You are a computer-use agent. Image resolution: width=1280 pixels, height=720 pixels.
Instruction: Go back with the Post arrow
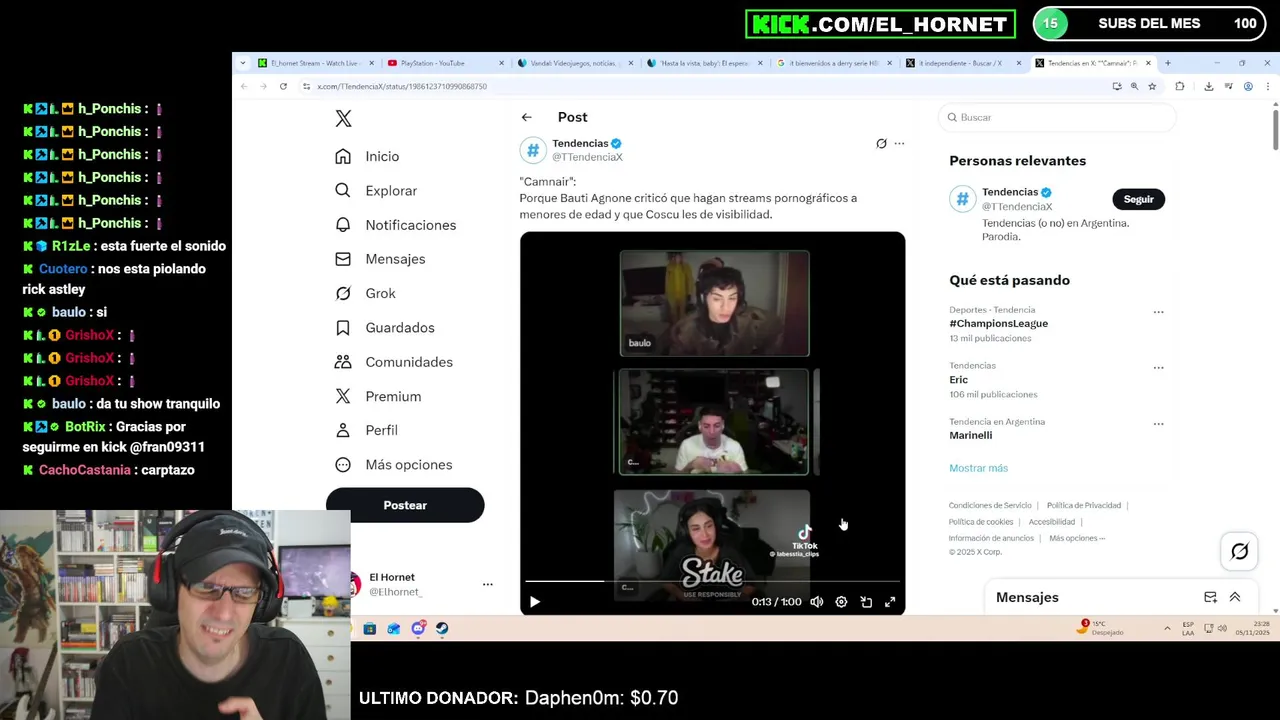[526, 117]
